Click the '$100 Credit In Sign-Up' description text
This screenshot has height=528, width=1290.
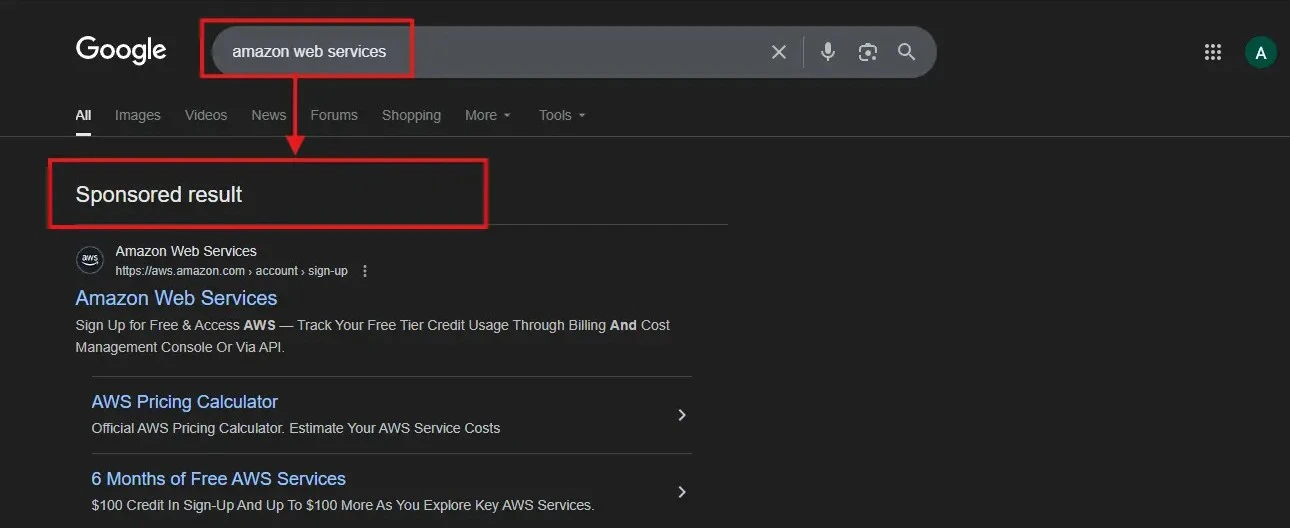(343, 505)
